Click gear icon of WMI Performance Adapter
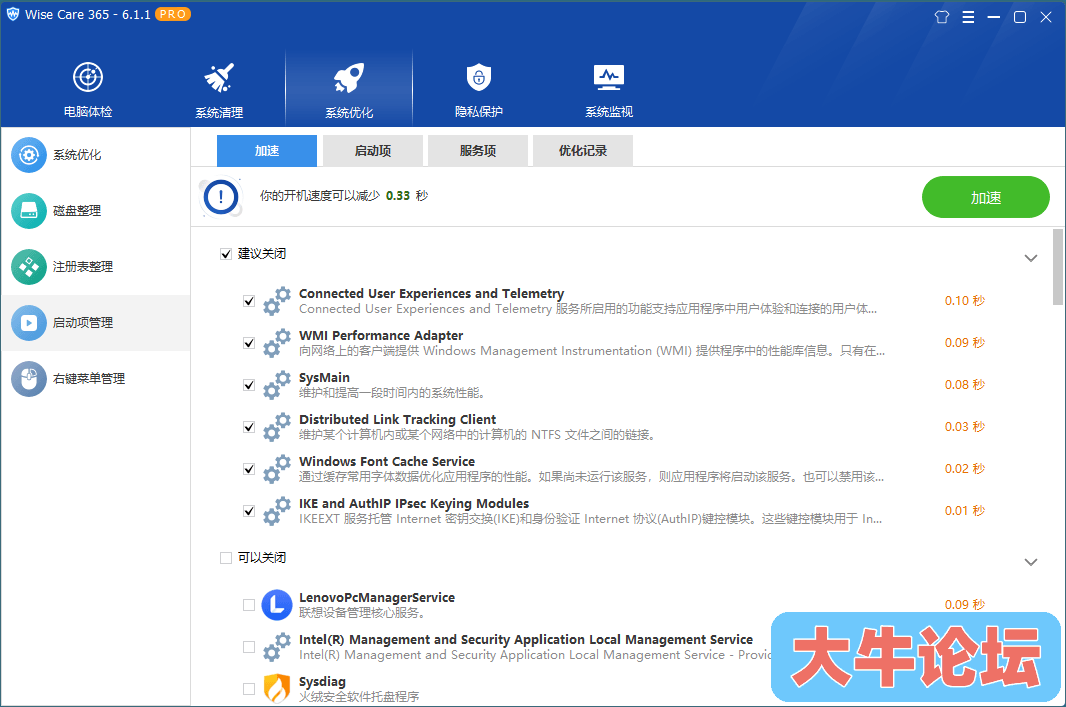Screen dimensions: 1066x707 277,343
